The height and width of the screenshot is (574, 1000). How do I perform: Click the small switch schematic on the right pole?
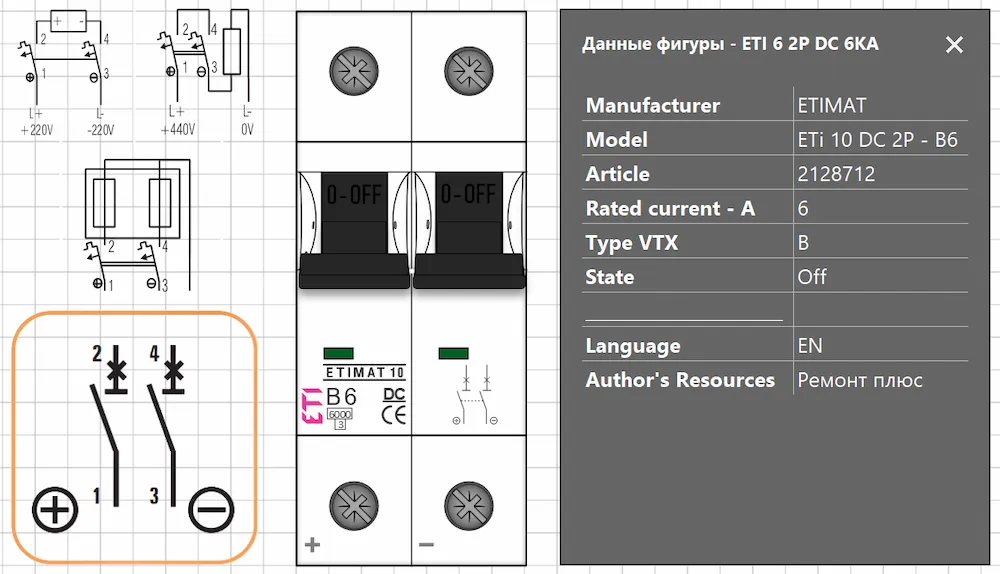[475, 395]
